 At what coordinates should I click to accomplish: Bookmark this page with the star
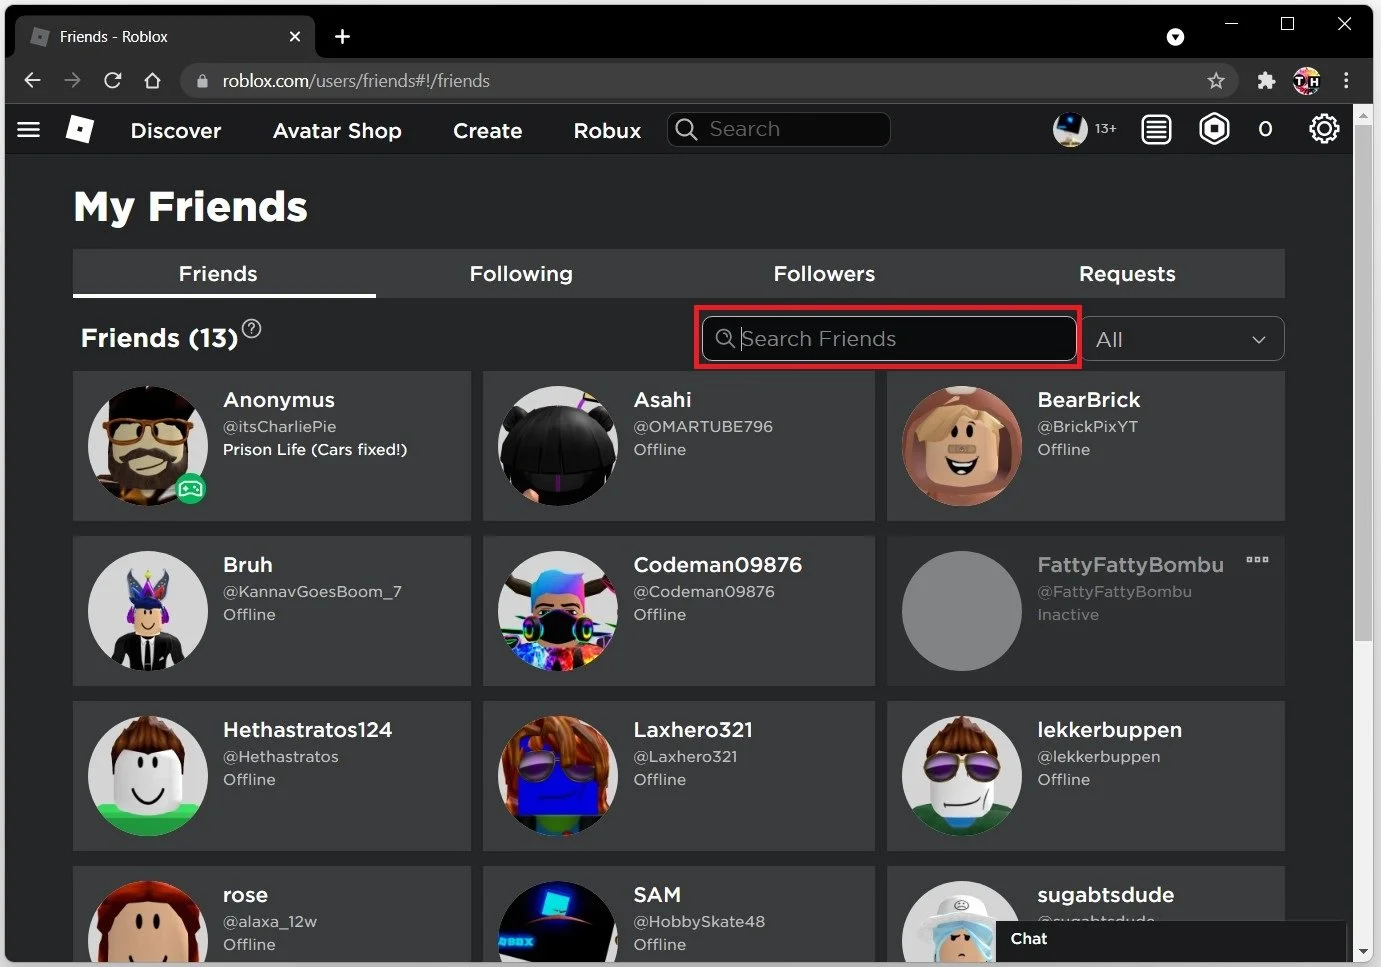pos(1216,81)
